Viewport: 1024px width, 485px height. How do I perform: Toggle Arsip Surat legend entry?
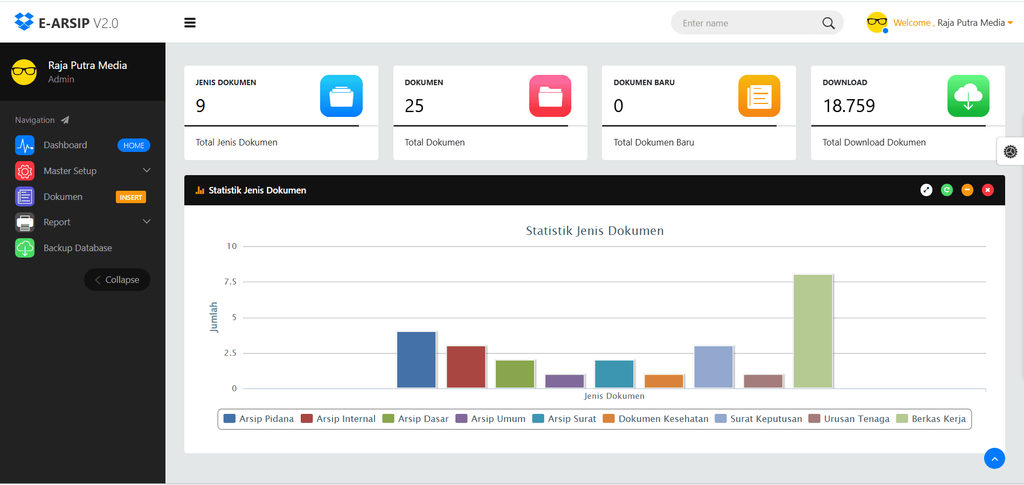pos(564,418)
